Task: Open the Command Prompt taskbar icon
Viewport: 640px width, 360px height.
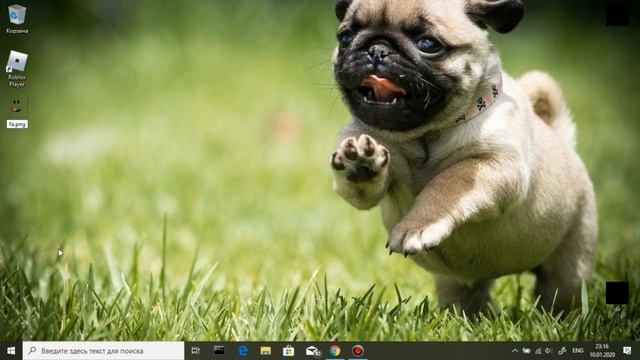Action: [219, 351]
